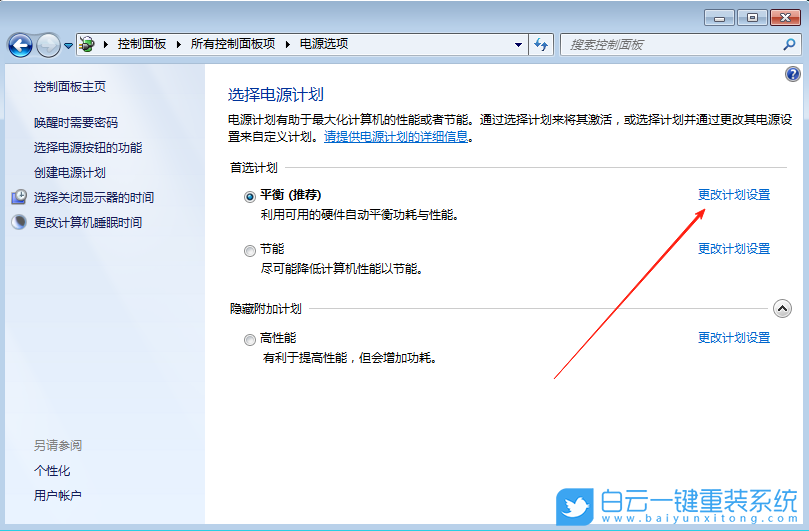Open 控制面板主页 in the sidebar
This screenshot has width=809, height=531.
click(70, 87)
